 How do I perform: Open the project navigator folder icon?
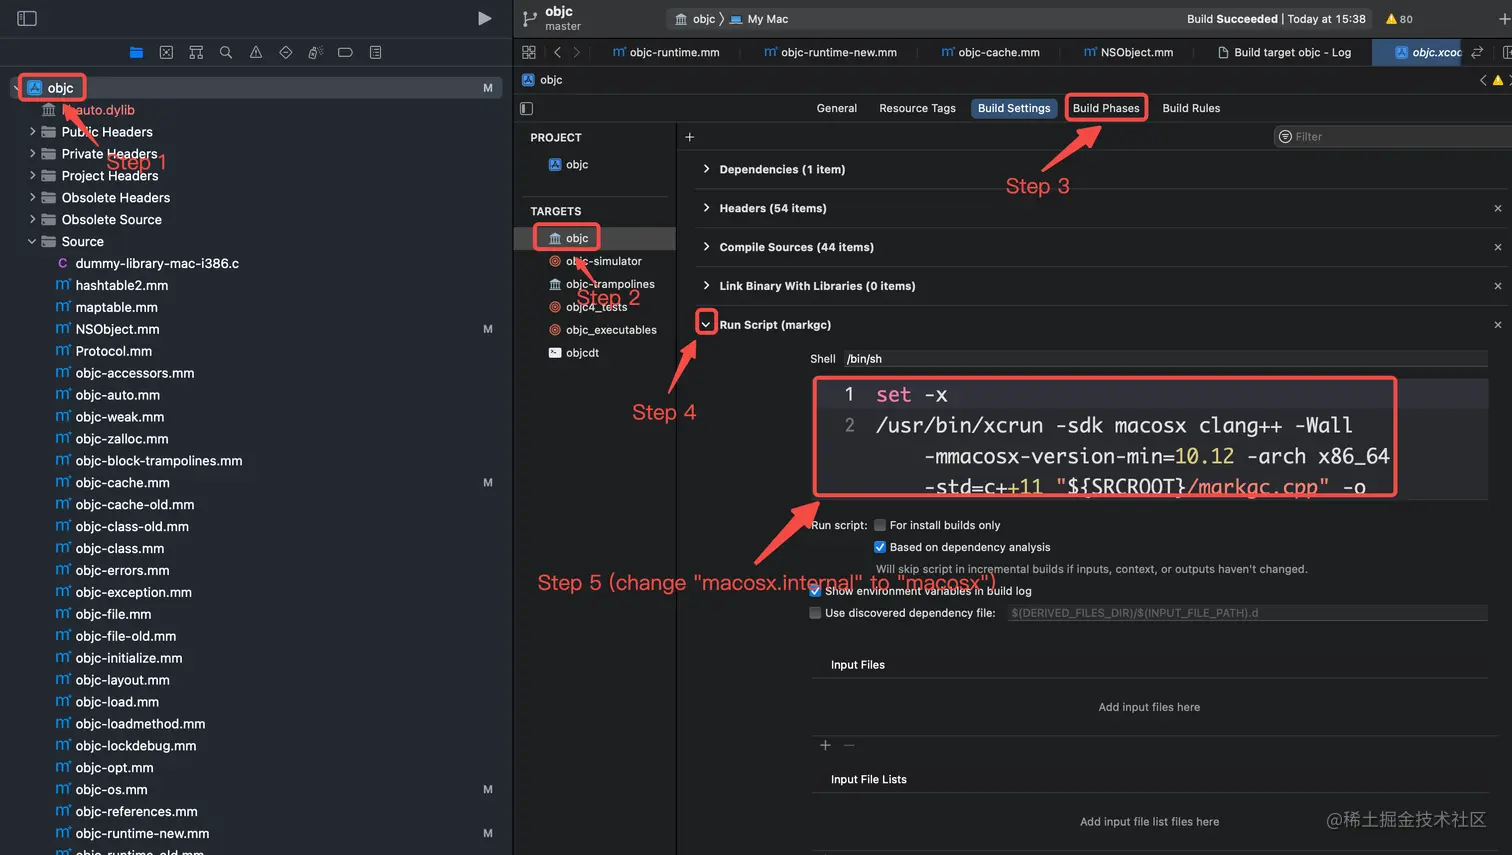click(136, 52)
